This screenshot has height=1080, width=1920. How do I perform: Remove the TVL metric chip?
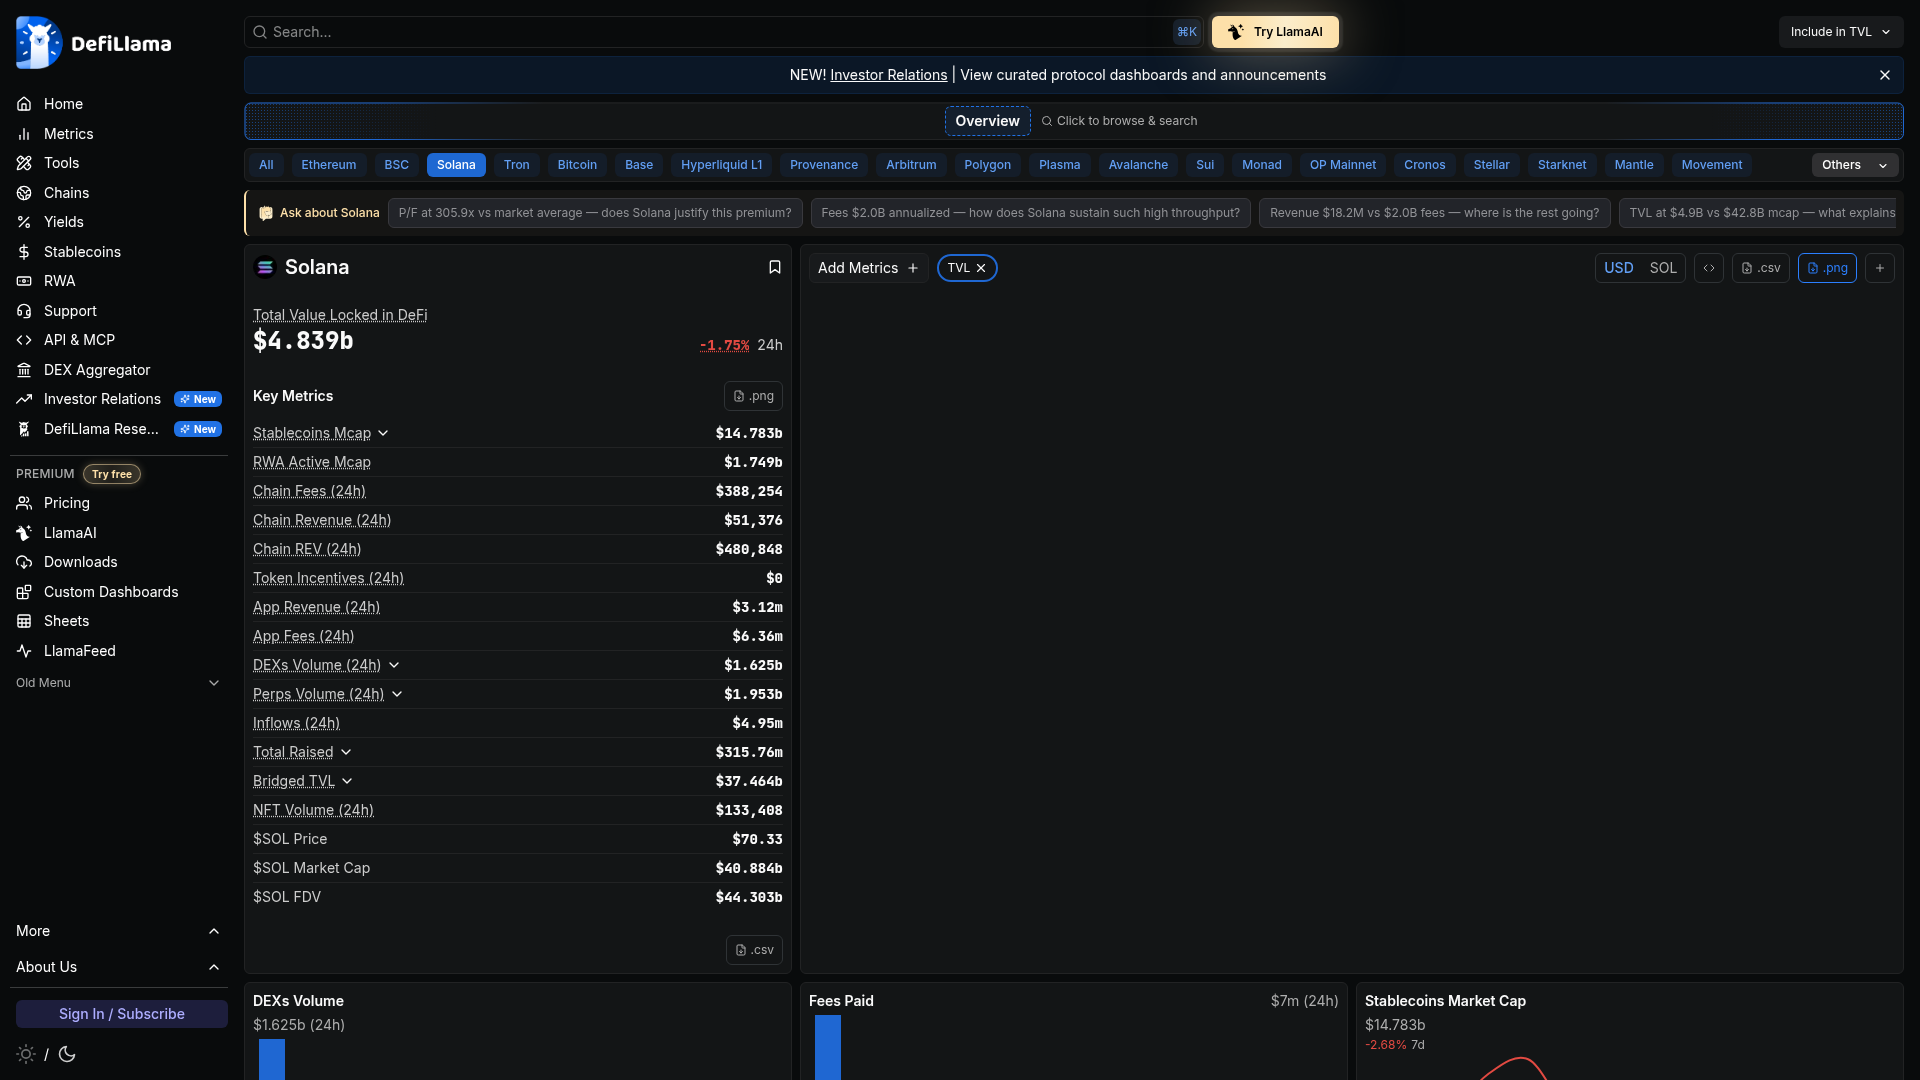981,268
